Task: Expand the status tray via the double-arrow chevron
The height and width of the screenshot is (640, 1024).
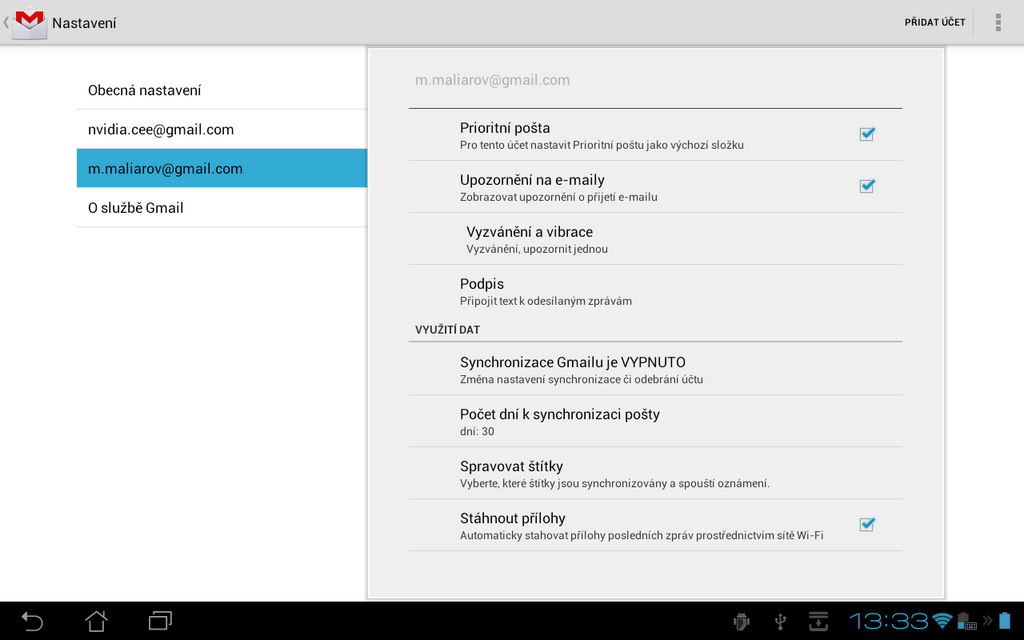Action: tap(990, 620)
